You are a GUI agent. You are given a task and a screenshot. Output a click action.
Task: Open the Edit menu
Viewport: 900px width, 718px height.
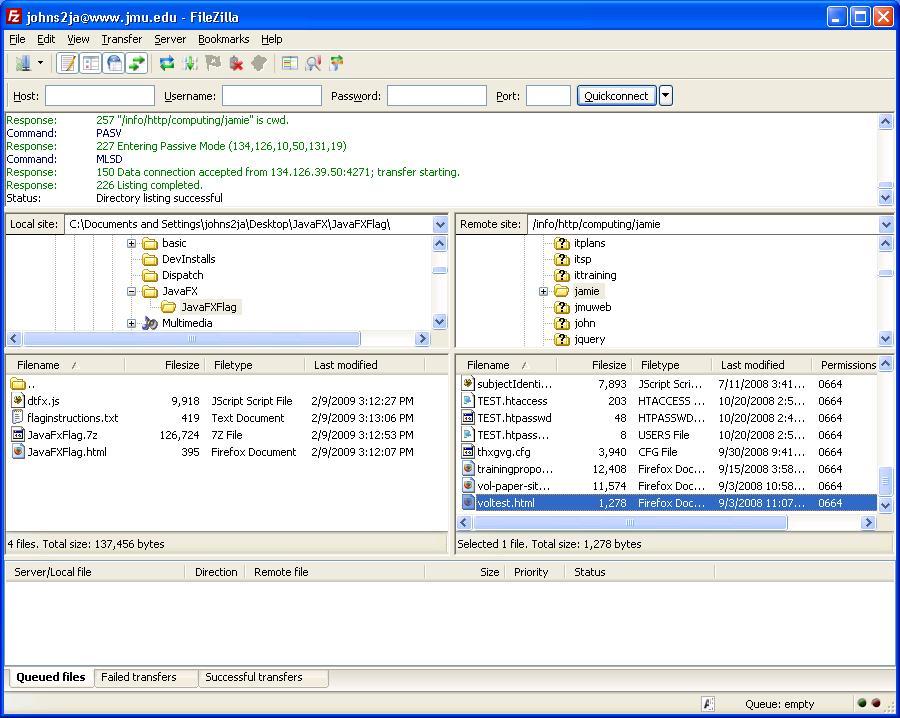[46, 39]
